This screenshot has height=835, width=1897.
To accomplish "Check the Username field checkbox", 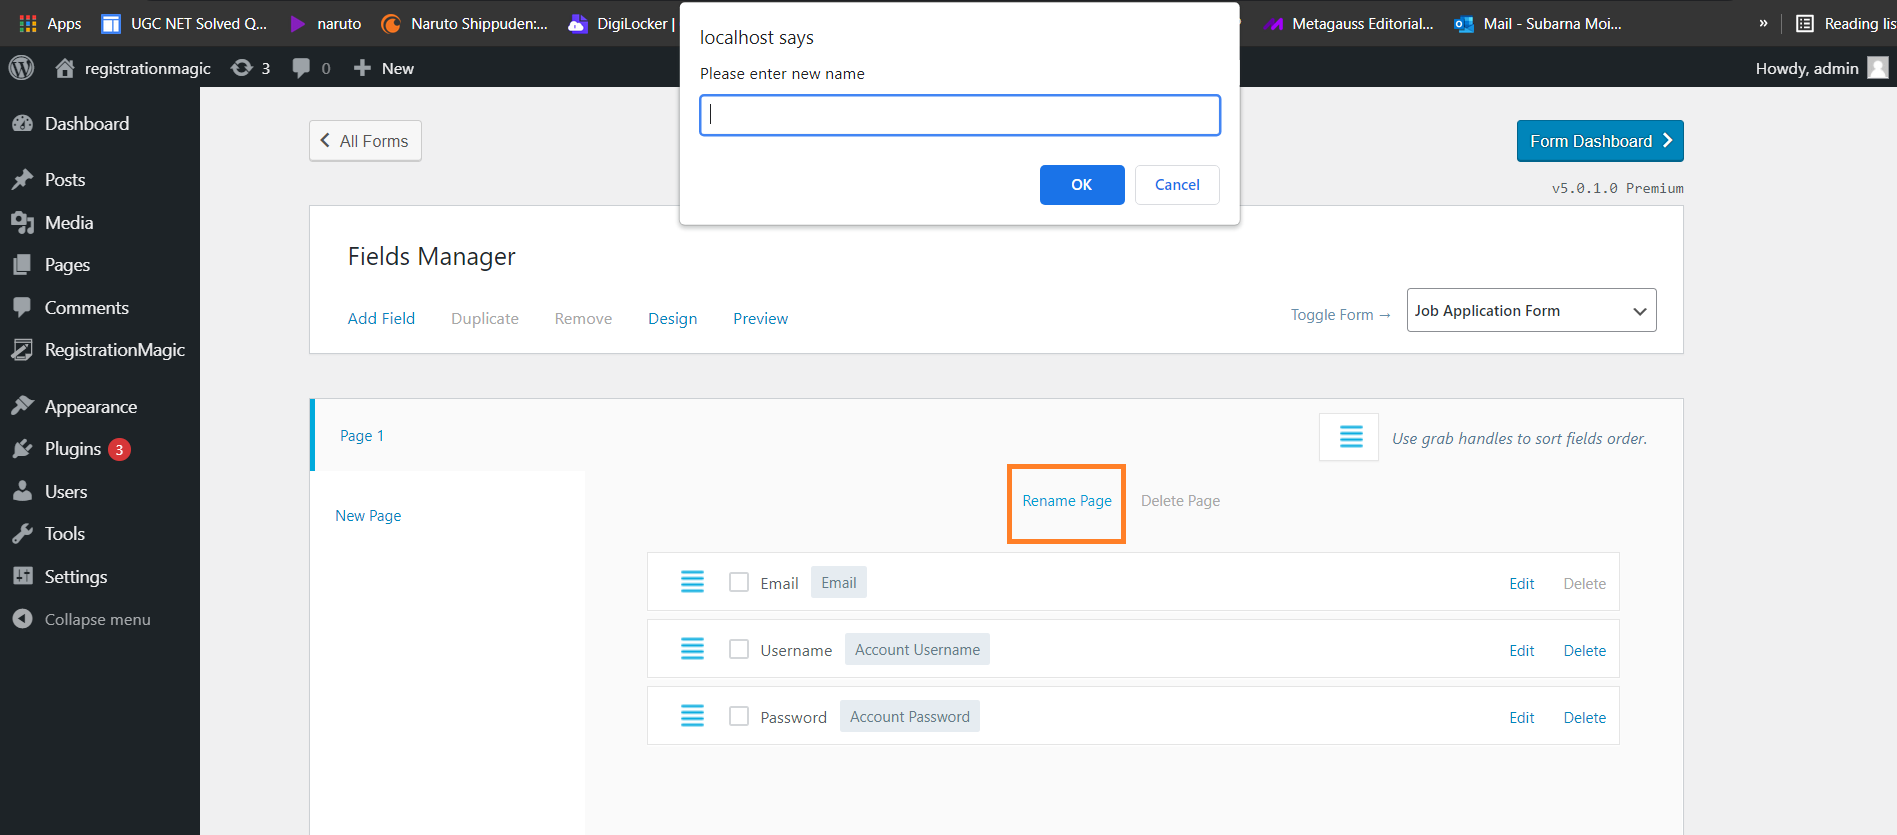I will pyautogui.click(x=739, y=649).
